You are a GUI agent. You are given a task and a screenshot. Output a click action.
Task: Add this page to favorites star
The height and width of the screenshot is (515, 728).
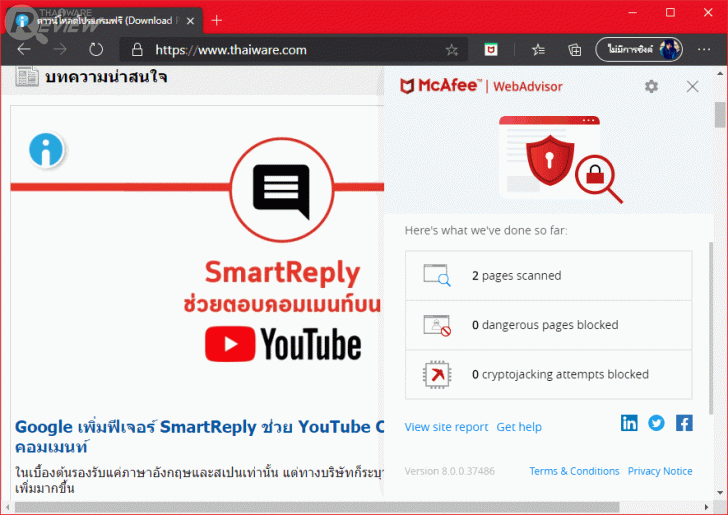pos(451,50)
